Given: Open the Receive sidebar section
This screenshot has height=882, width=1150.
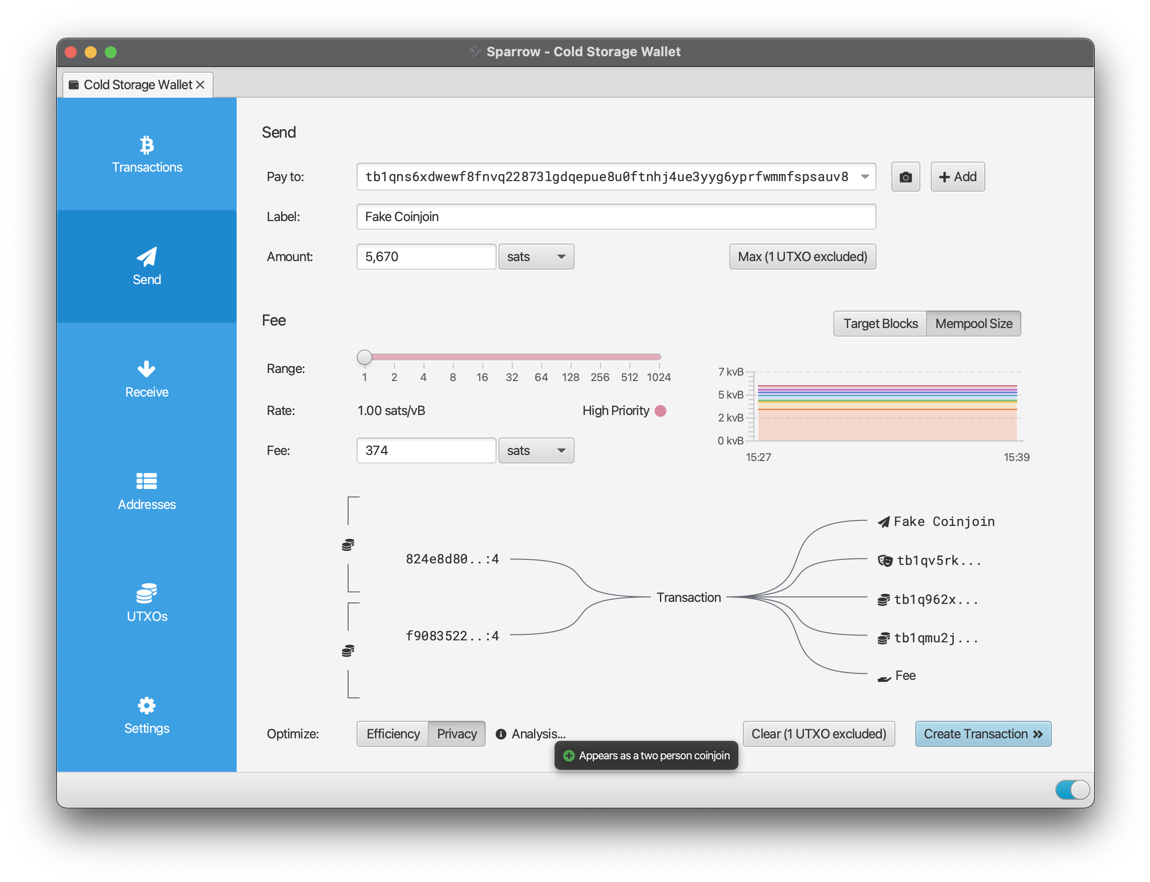Looking at the screenshot, I should point(147,379).
